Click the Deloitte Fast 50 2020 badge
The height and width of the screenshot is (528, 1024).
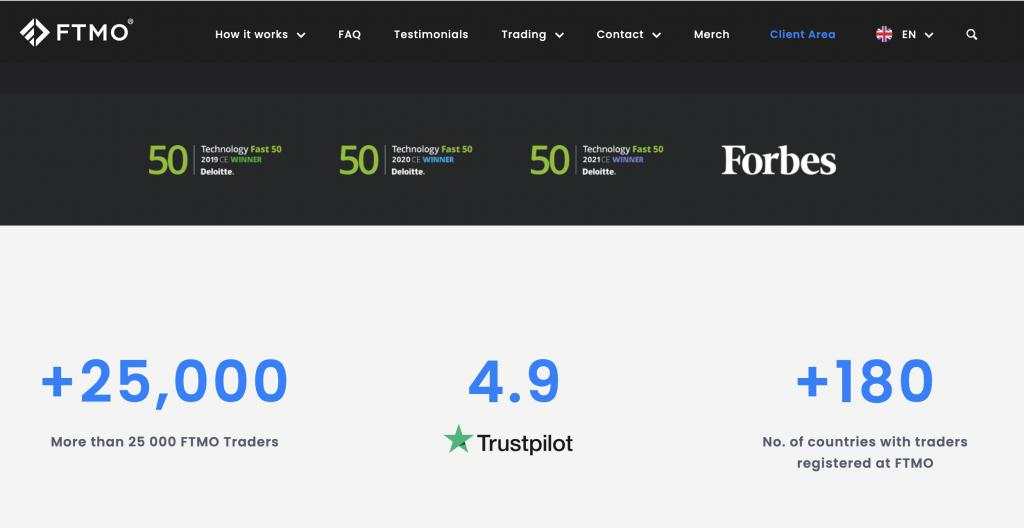(x=406, y=160)
